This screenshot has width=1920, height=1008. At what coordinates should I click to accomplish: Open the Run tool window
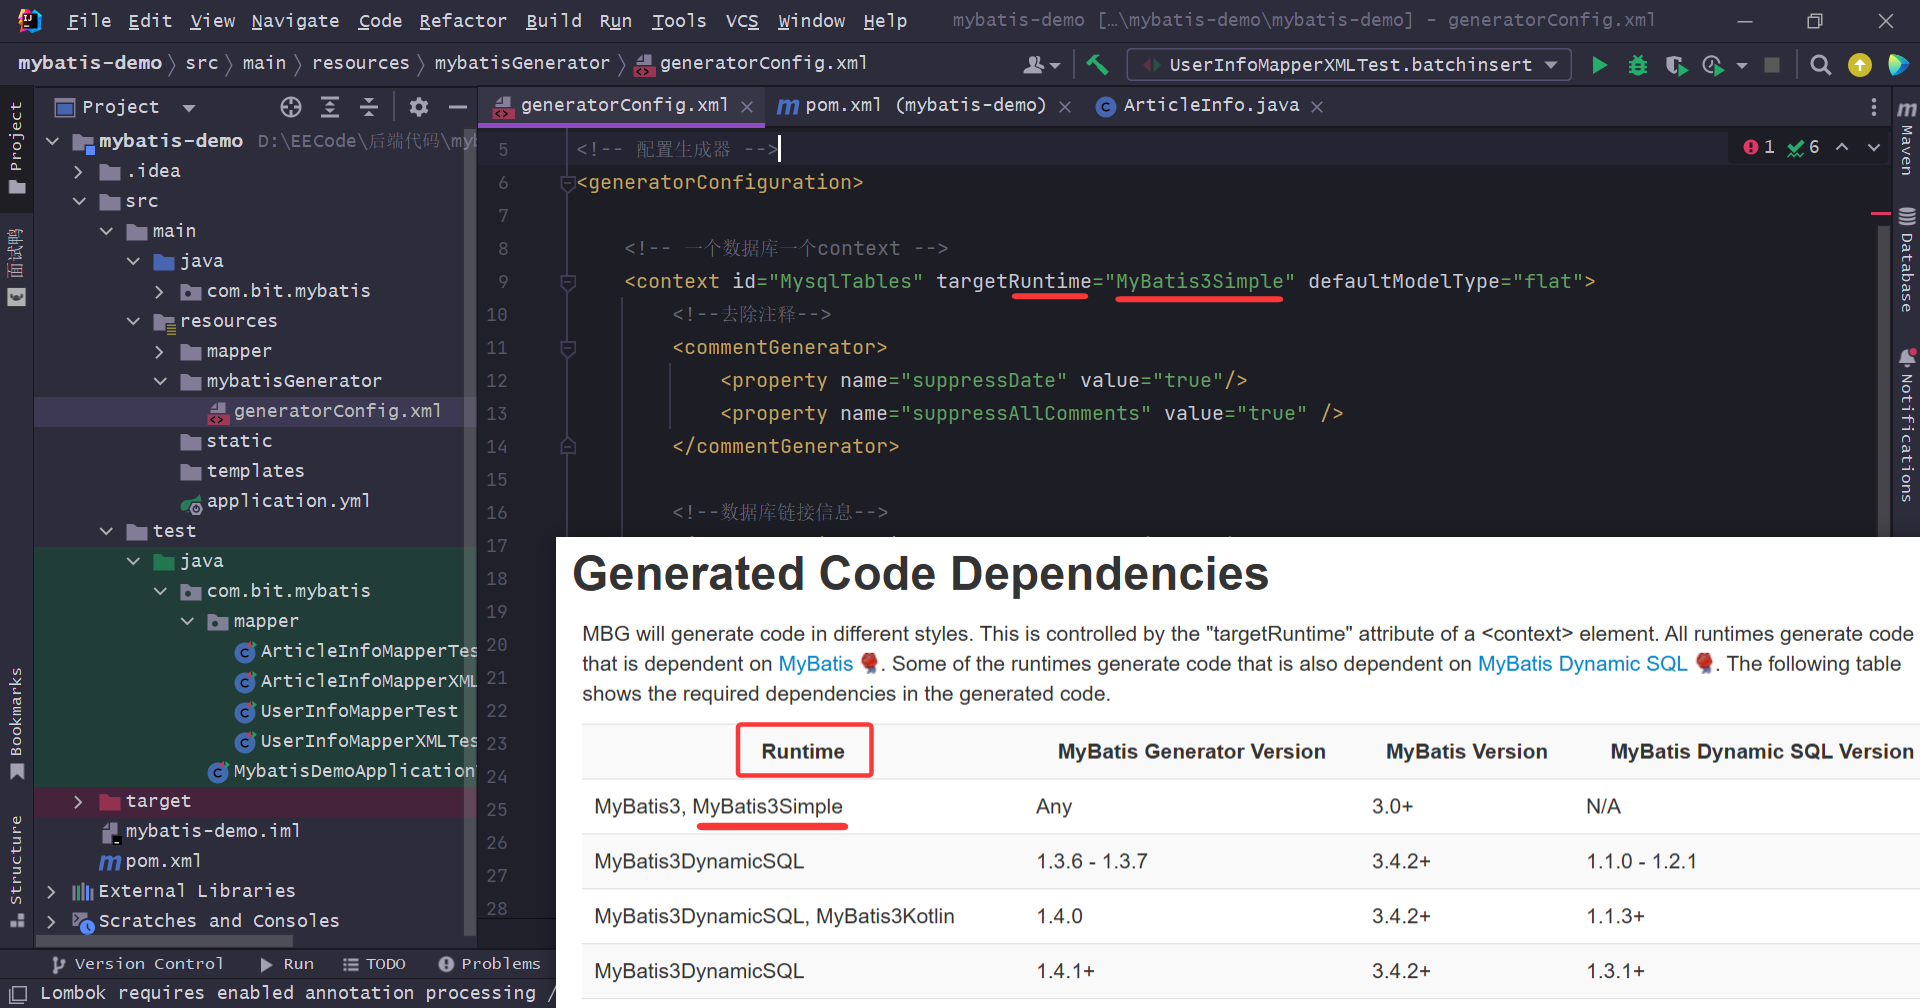point(287,964)
